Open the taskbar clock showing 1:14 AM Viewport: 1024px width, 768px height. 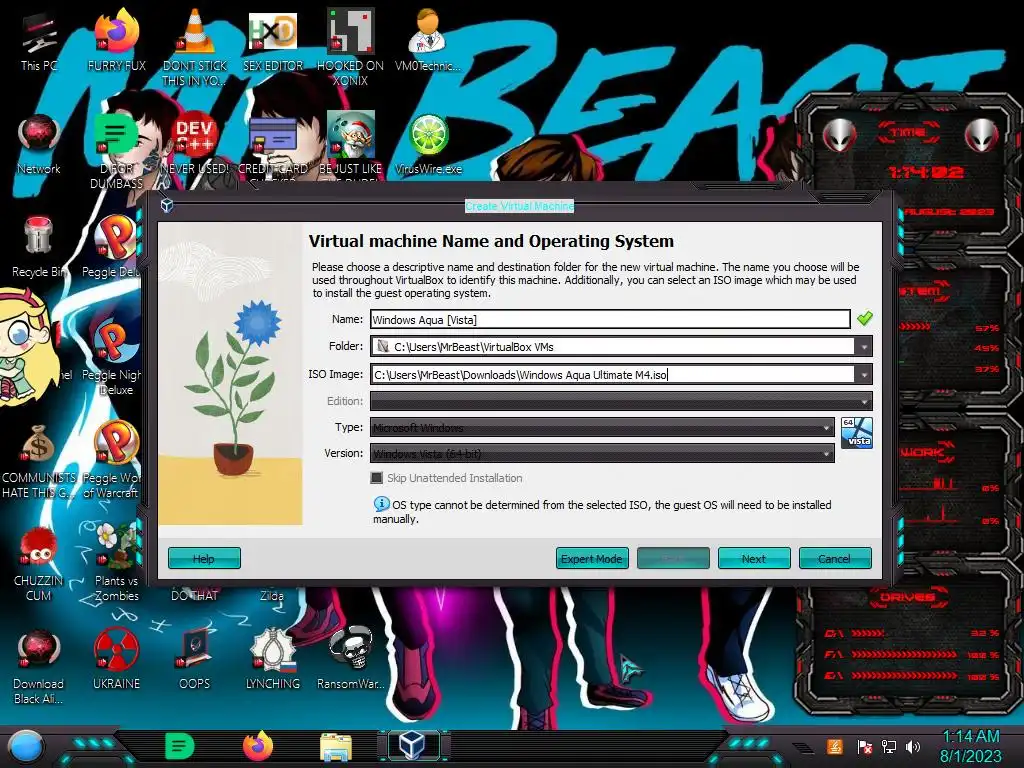971,746
